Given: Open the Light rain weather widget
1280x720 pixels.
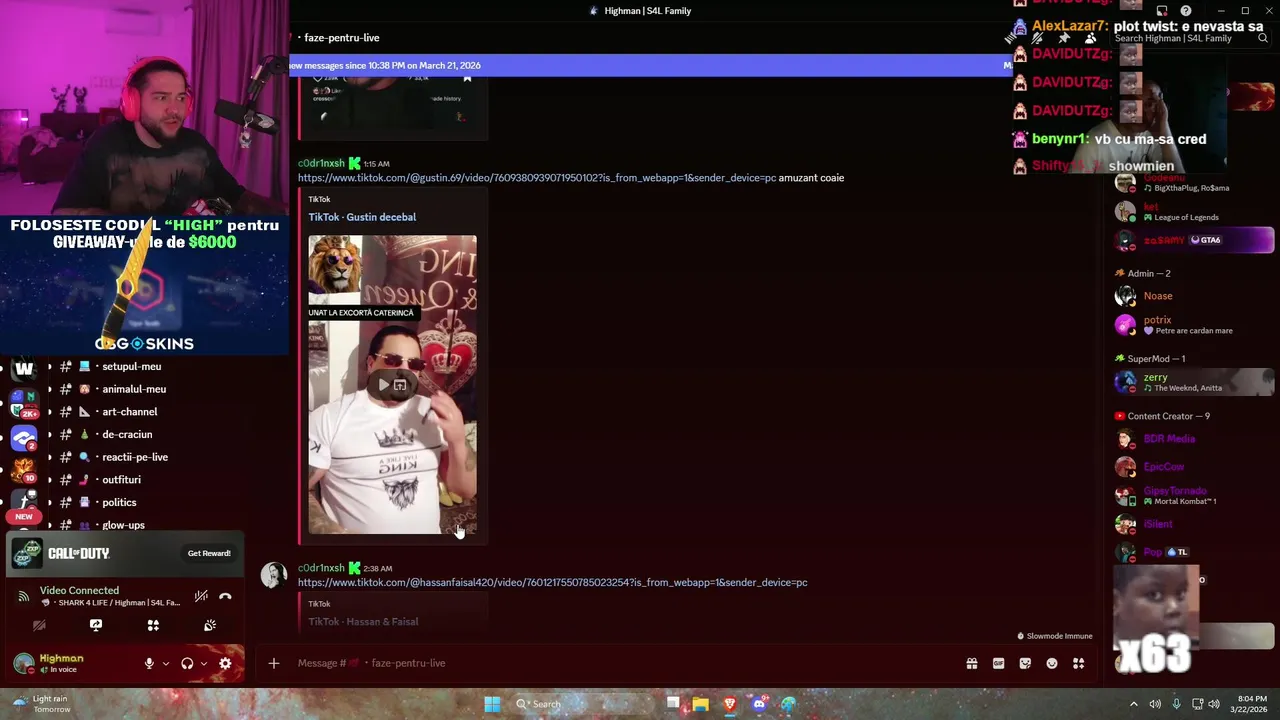Looking at the screenshot, I should coord(40,704).
